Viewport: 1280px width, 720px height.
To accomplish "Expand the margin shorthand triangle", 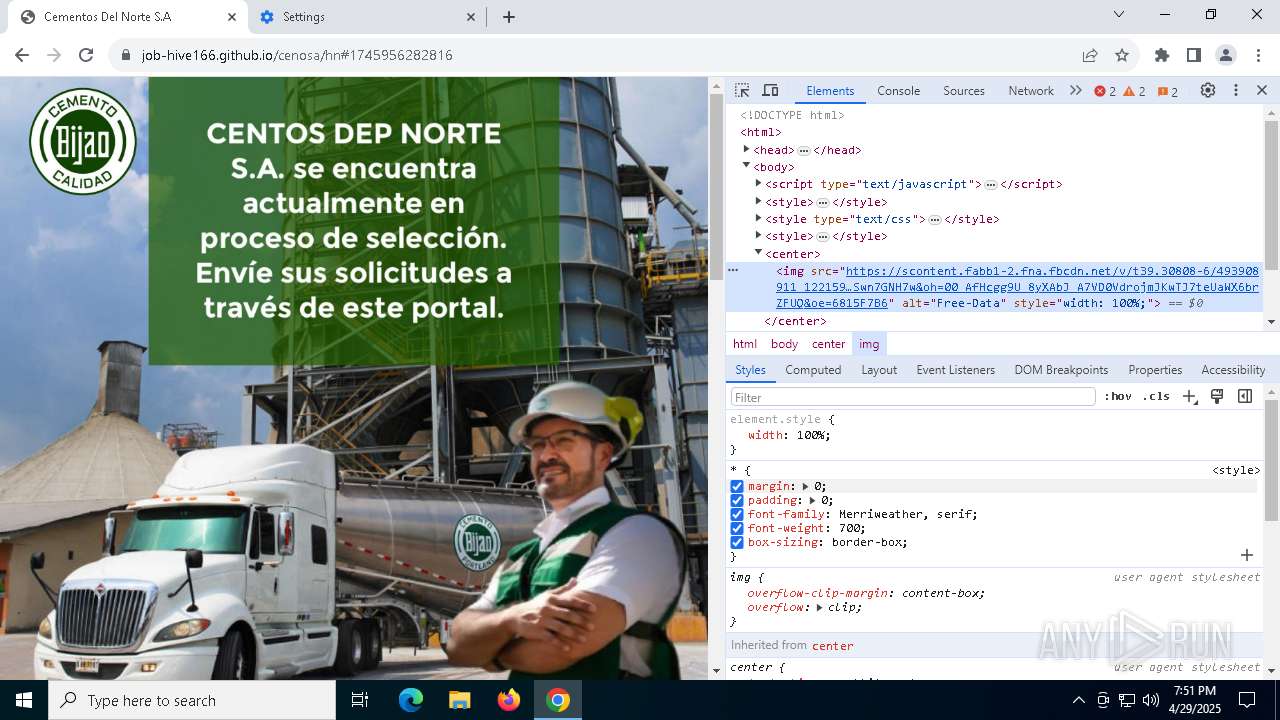I will pyautogui.click(x=807, y=487).
